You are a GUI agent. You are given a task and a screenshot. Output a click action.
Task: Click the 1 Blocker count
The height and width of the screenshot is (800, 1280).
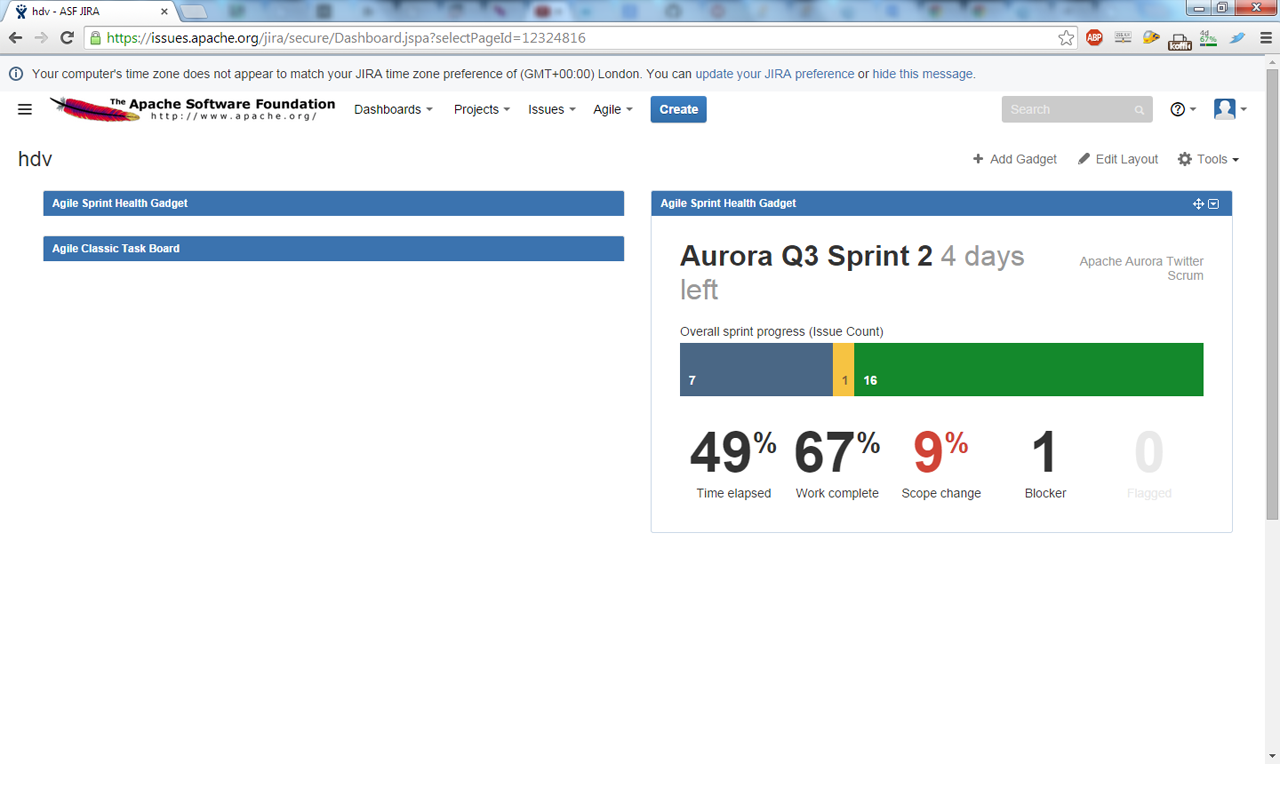coord(1044,452)
